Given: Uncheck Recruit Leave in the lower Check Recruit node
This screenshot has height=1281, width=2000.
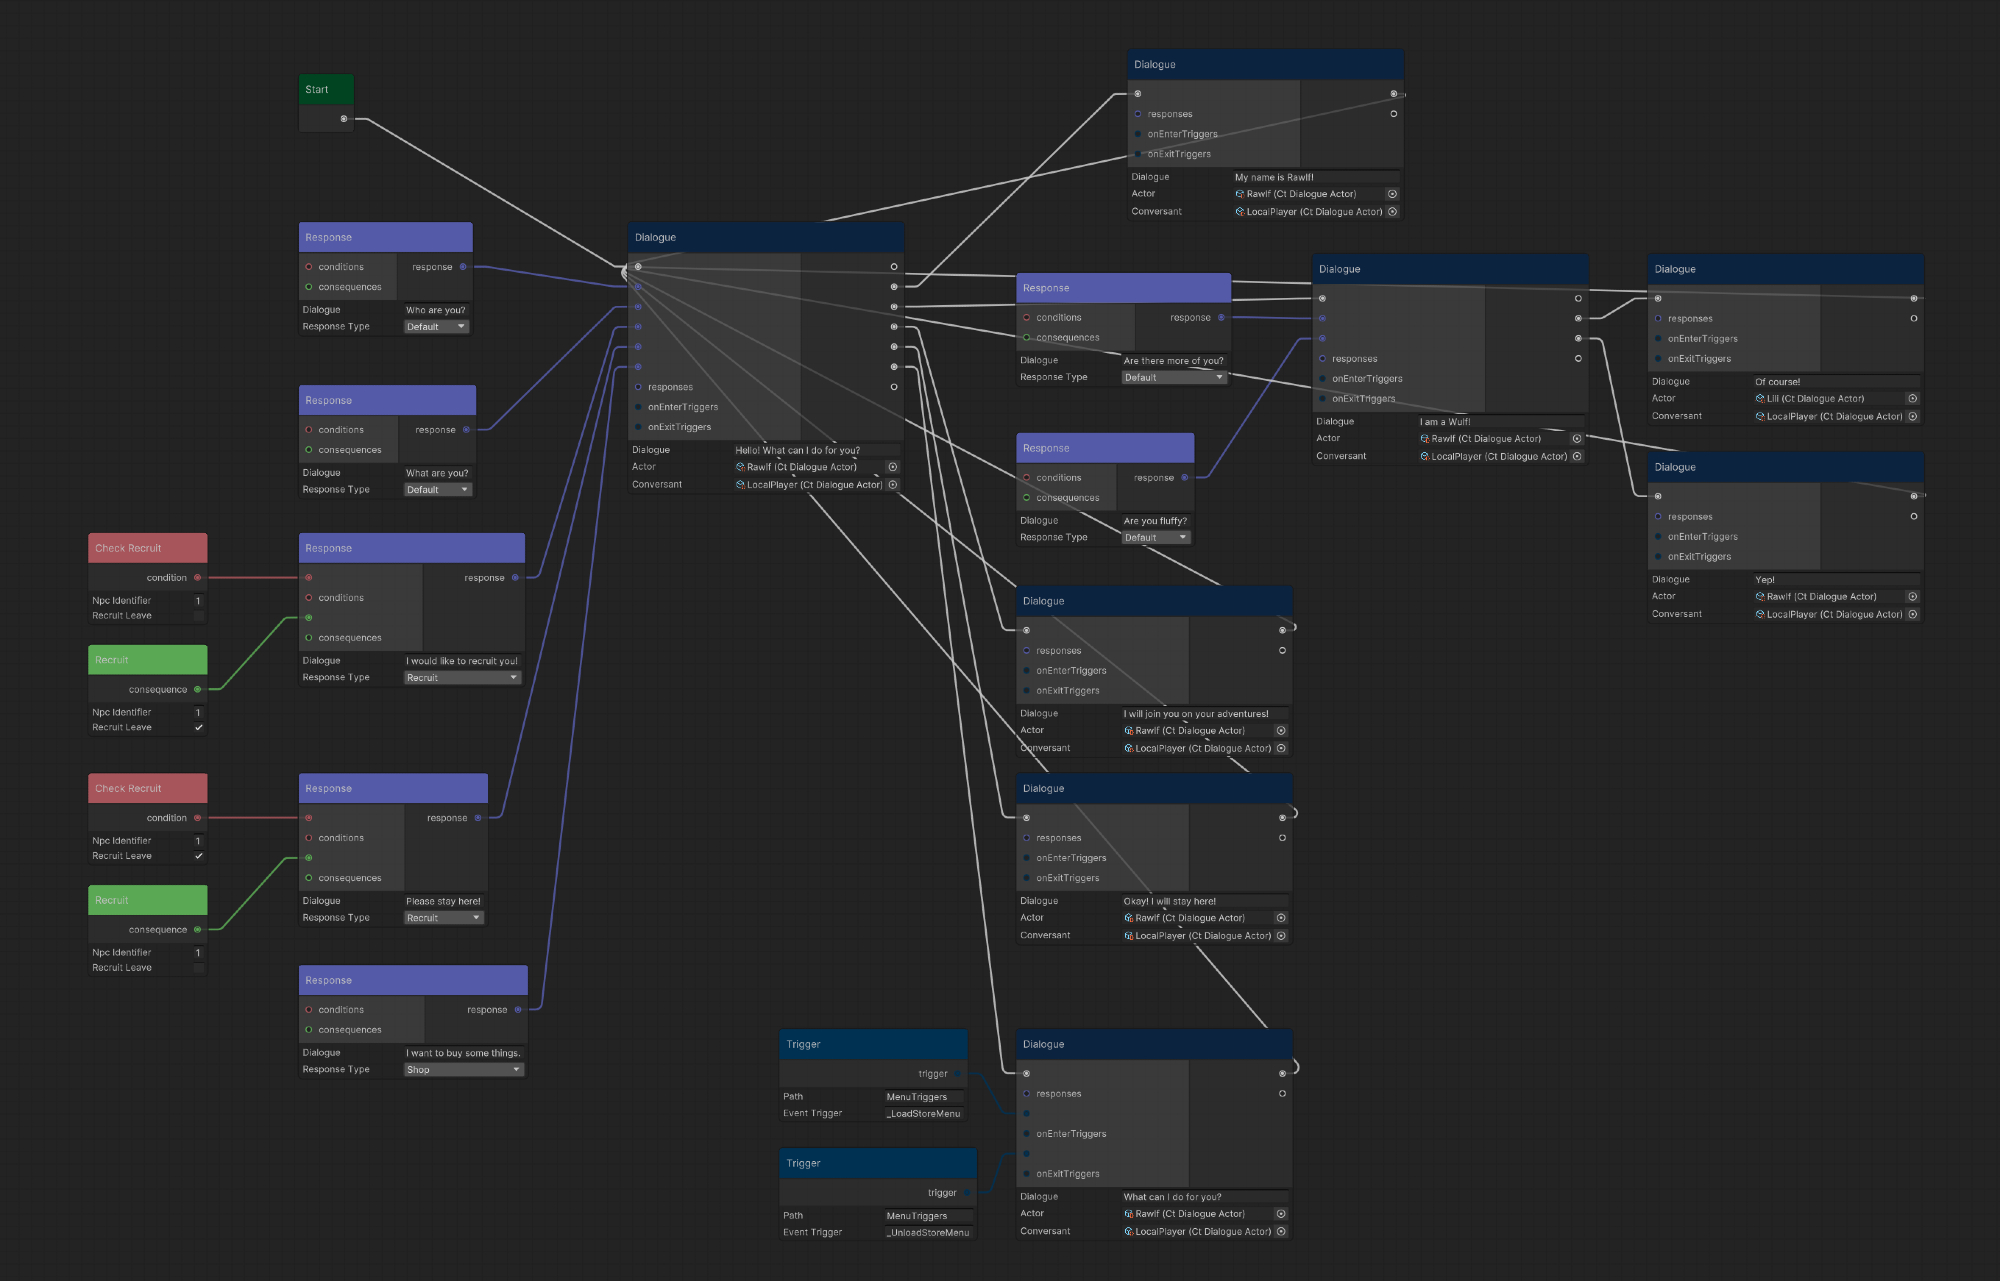Looking at the screenshot, I should pos(198,856).
